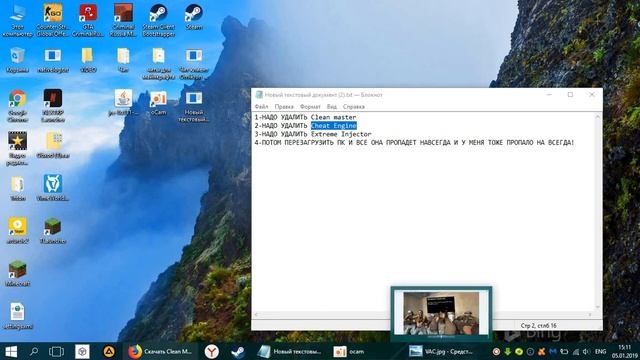Click the line '1-НАДО УДАЛИТЬ Clean master'
640x360 pixels.
[305, 117]
